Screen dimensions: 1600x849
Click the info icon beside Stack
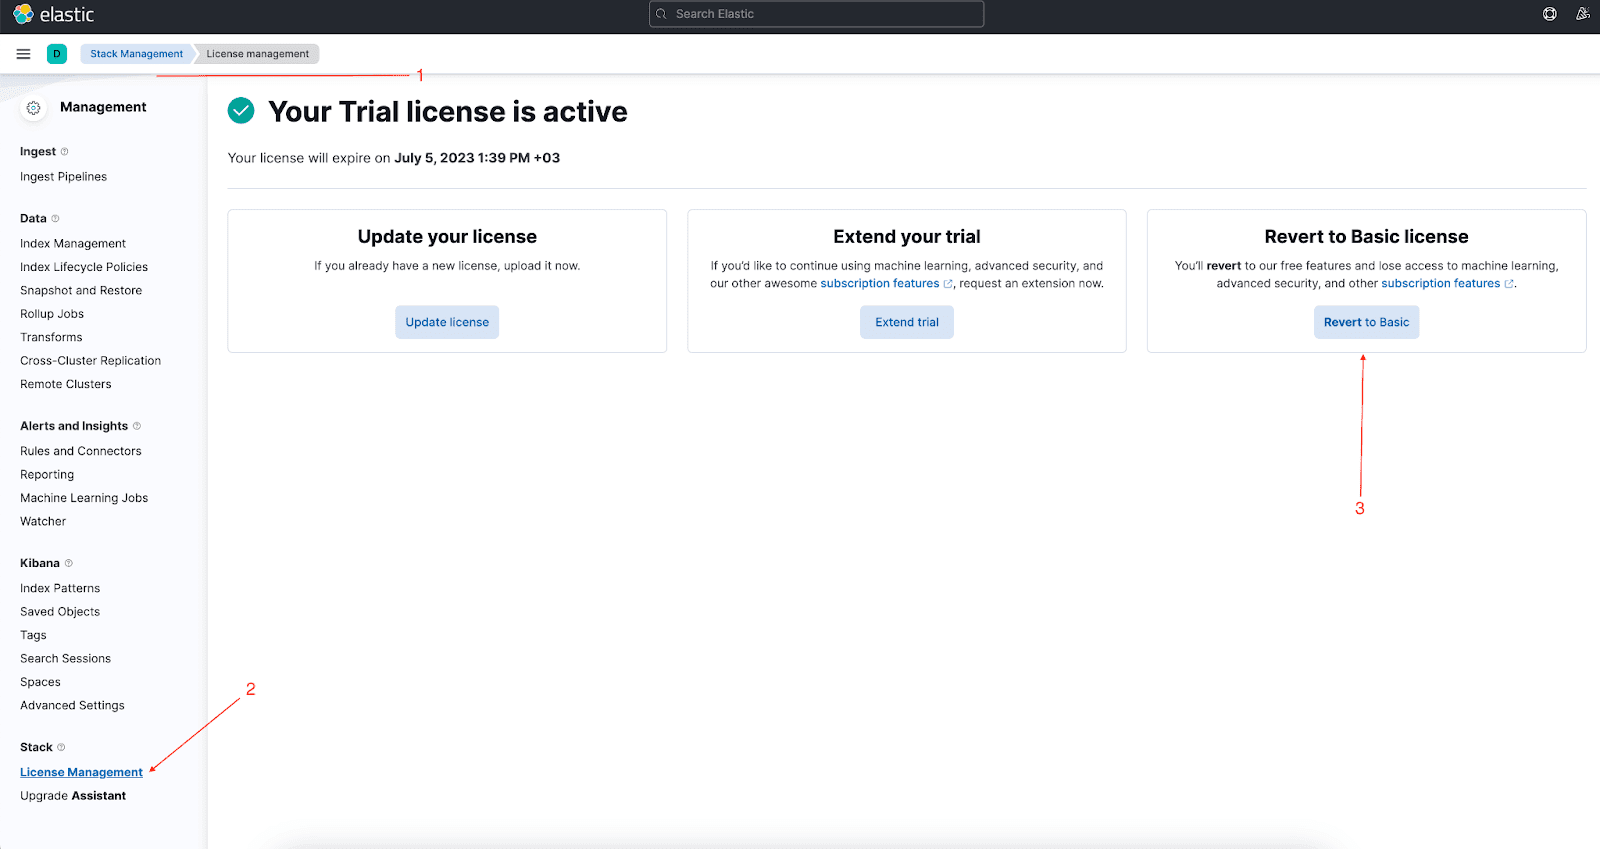(x=61, y=747)
